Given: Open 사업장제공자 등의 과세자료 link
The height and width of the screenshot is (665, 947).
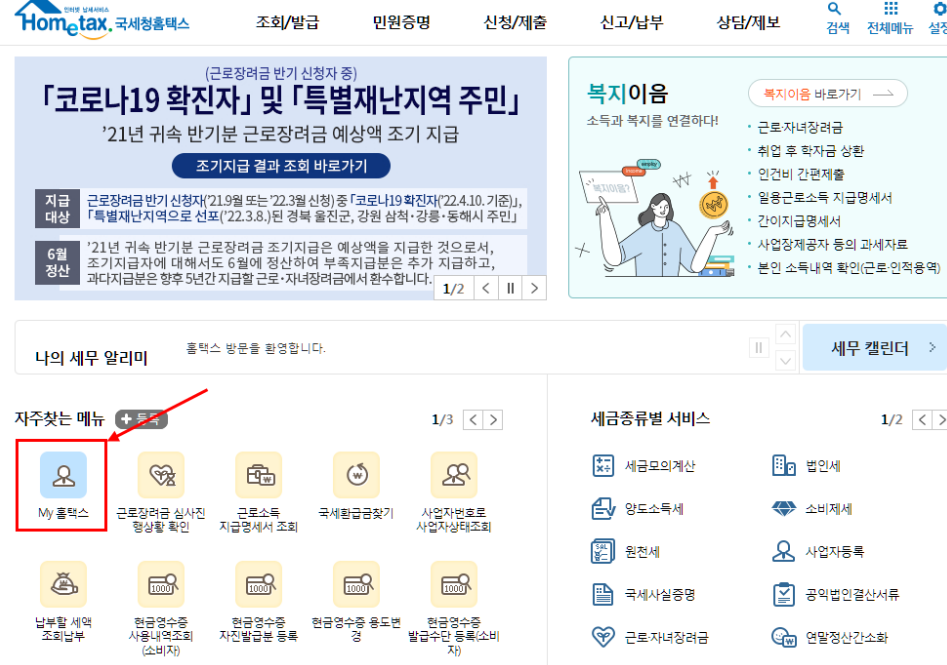Looking at the screenshot, I should (x=832, y=244).
